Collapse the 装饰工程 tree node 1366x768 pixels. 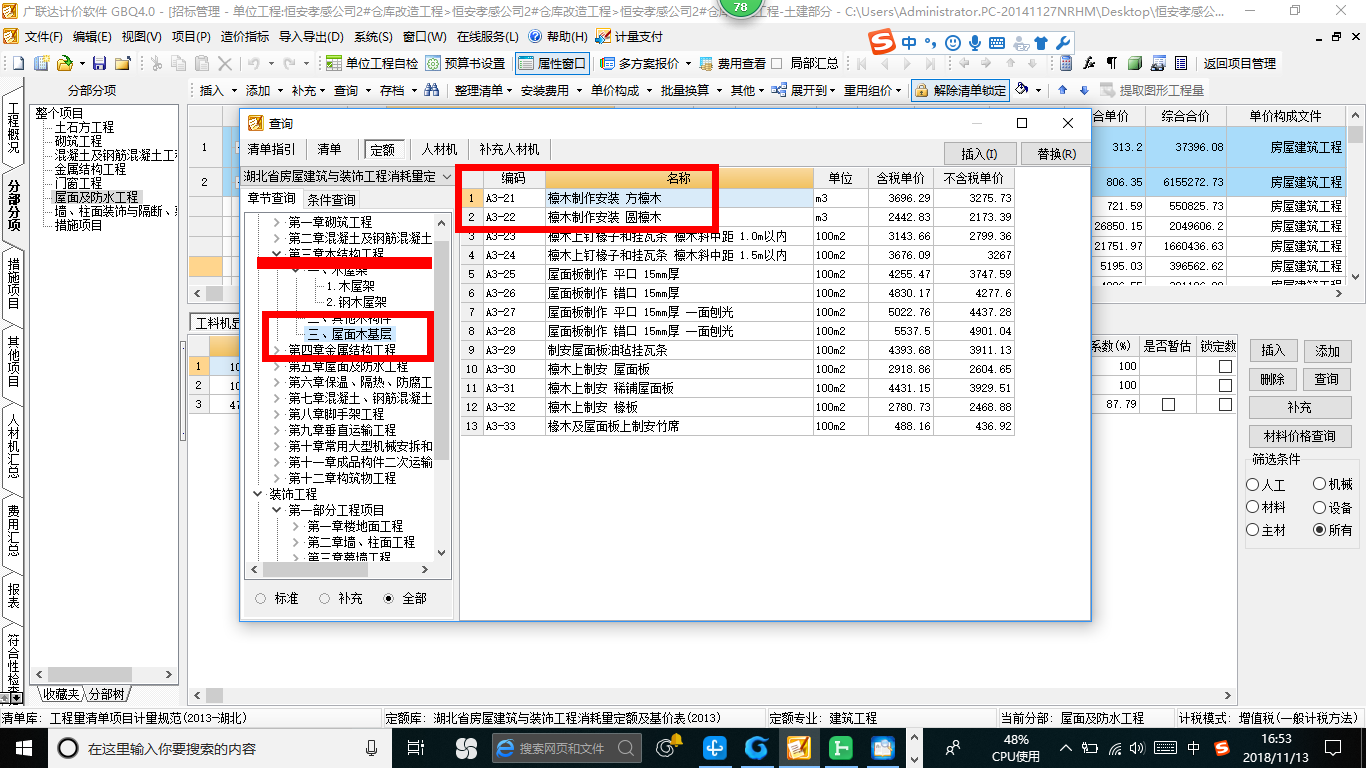259,494
